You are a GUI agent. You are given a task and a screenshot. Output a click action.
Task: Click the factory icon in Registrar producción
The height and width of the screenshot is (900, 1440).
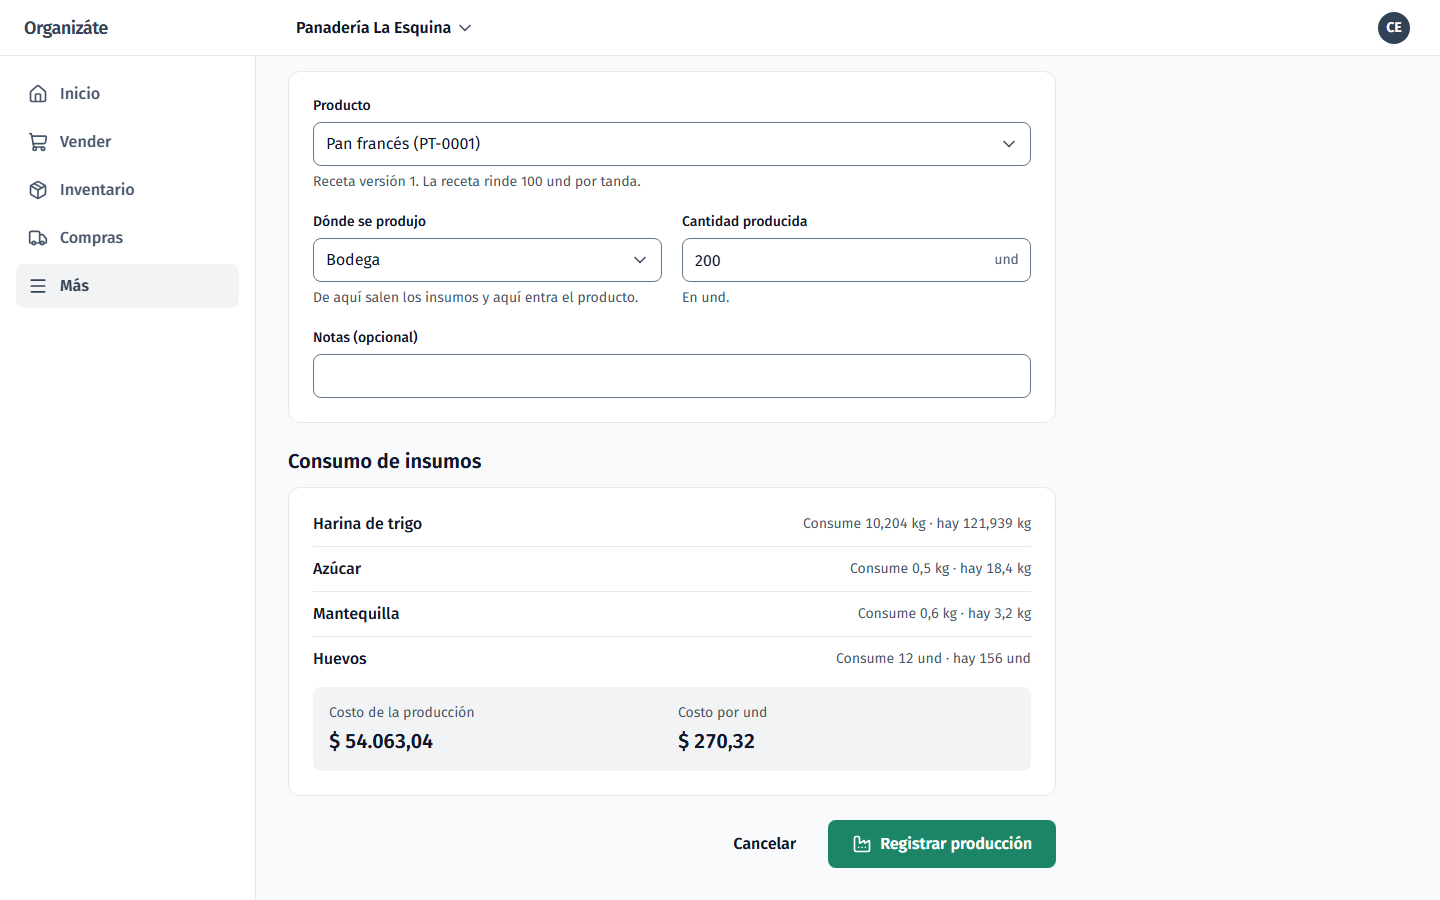[862, 844]
